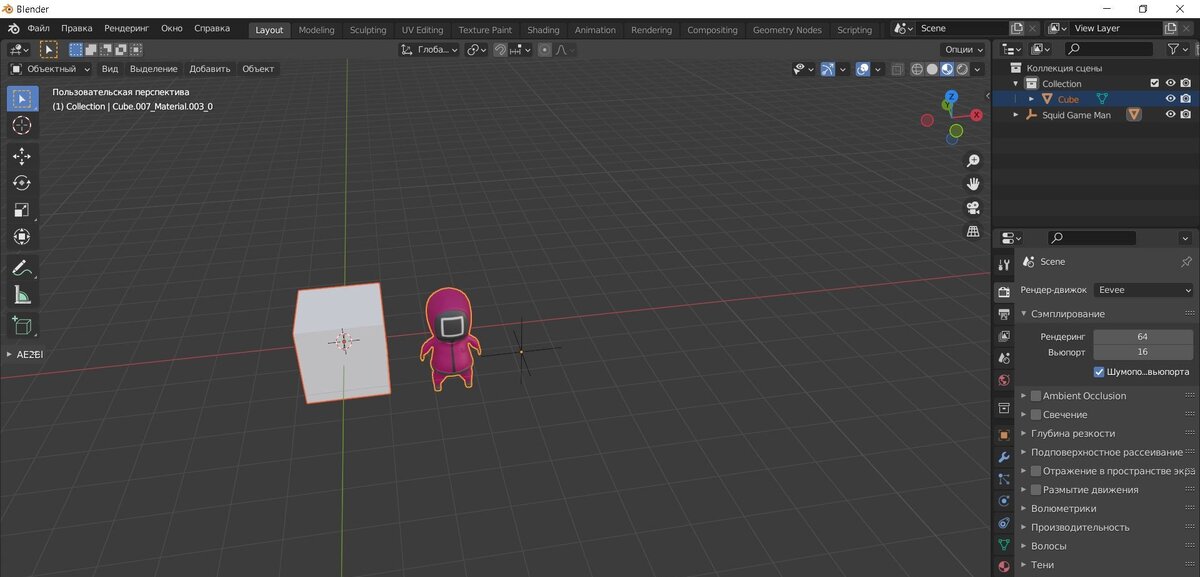Open the Scene properties tab
Image resolution: width=1200 pixels, height=577 pixels.
1004,358
